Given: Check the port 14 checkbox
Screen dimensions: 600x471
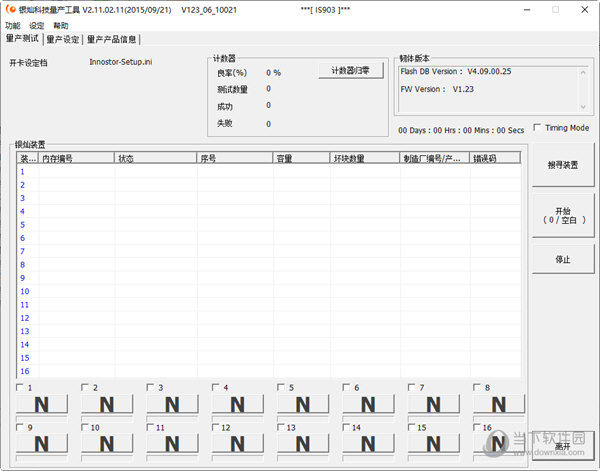Looking at the screenshot, I should pos(346,427).
